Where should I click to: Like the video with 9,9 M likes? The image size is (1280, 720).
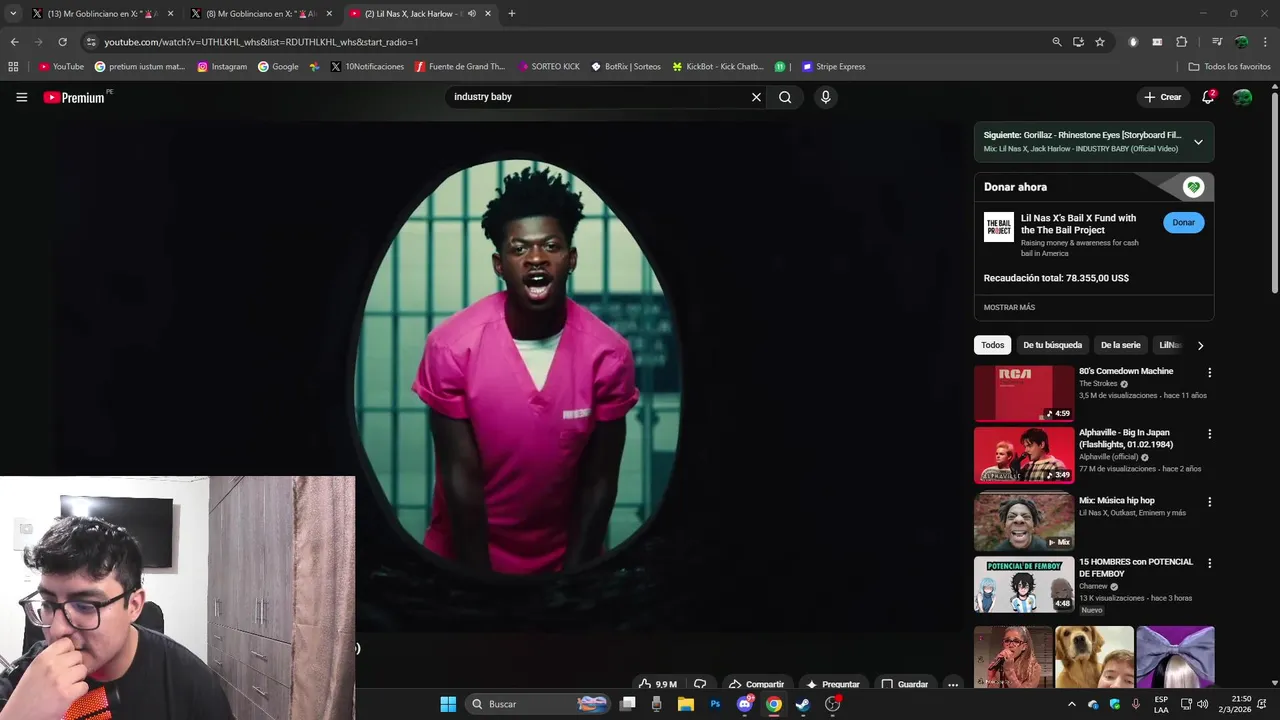click(x=657, y=684)
